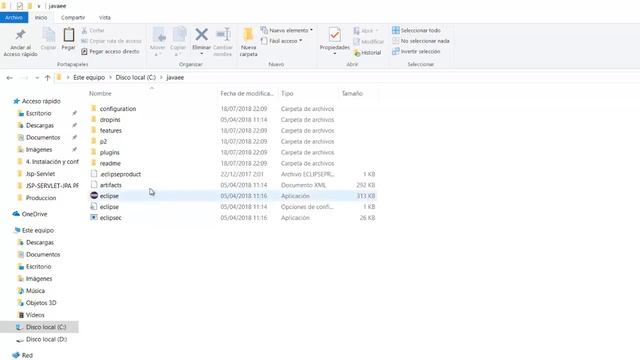The width and height of the screenshot is (640, 360).
Task: Click the Anclar al Acceso rápido pin icon
Action: [x=20, y=35]
